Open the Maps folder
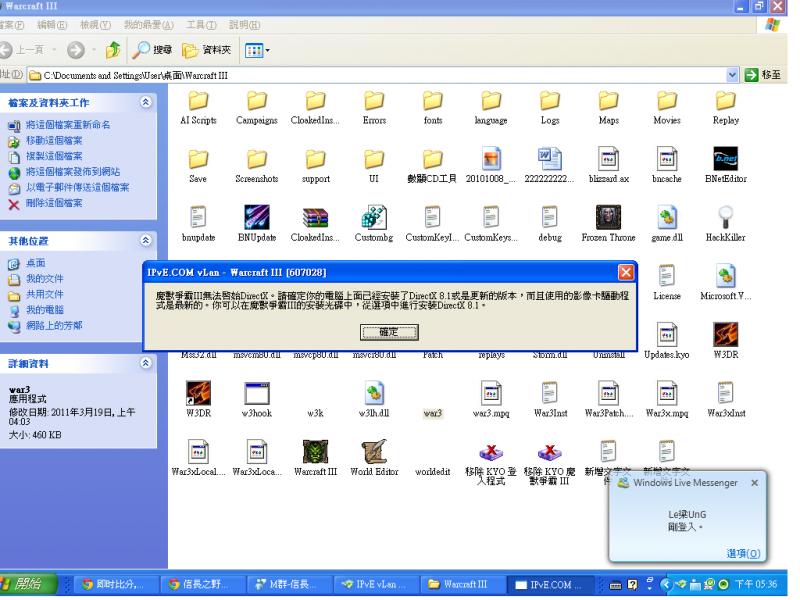800x600 pixels. coord(608,102)
